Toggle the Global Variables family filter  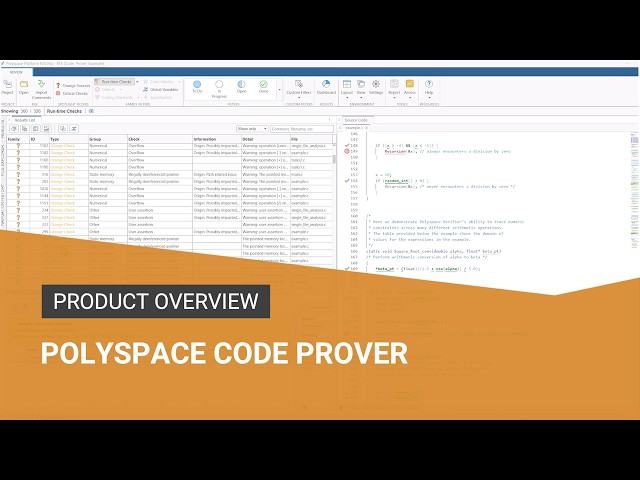tap(160, 89)
